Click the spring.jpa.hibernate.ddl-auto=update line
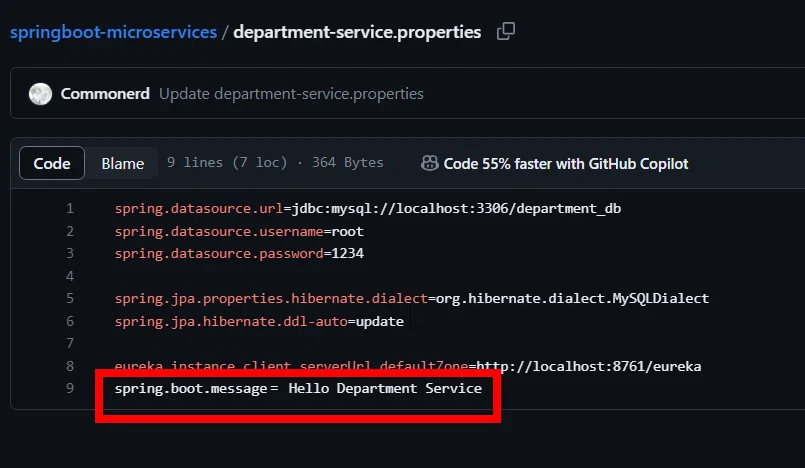This screenshot has width=805, height=468. (x=259, y=322)
